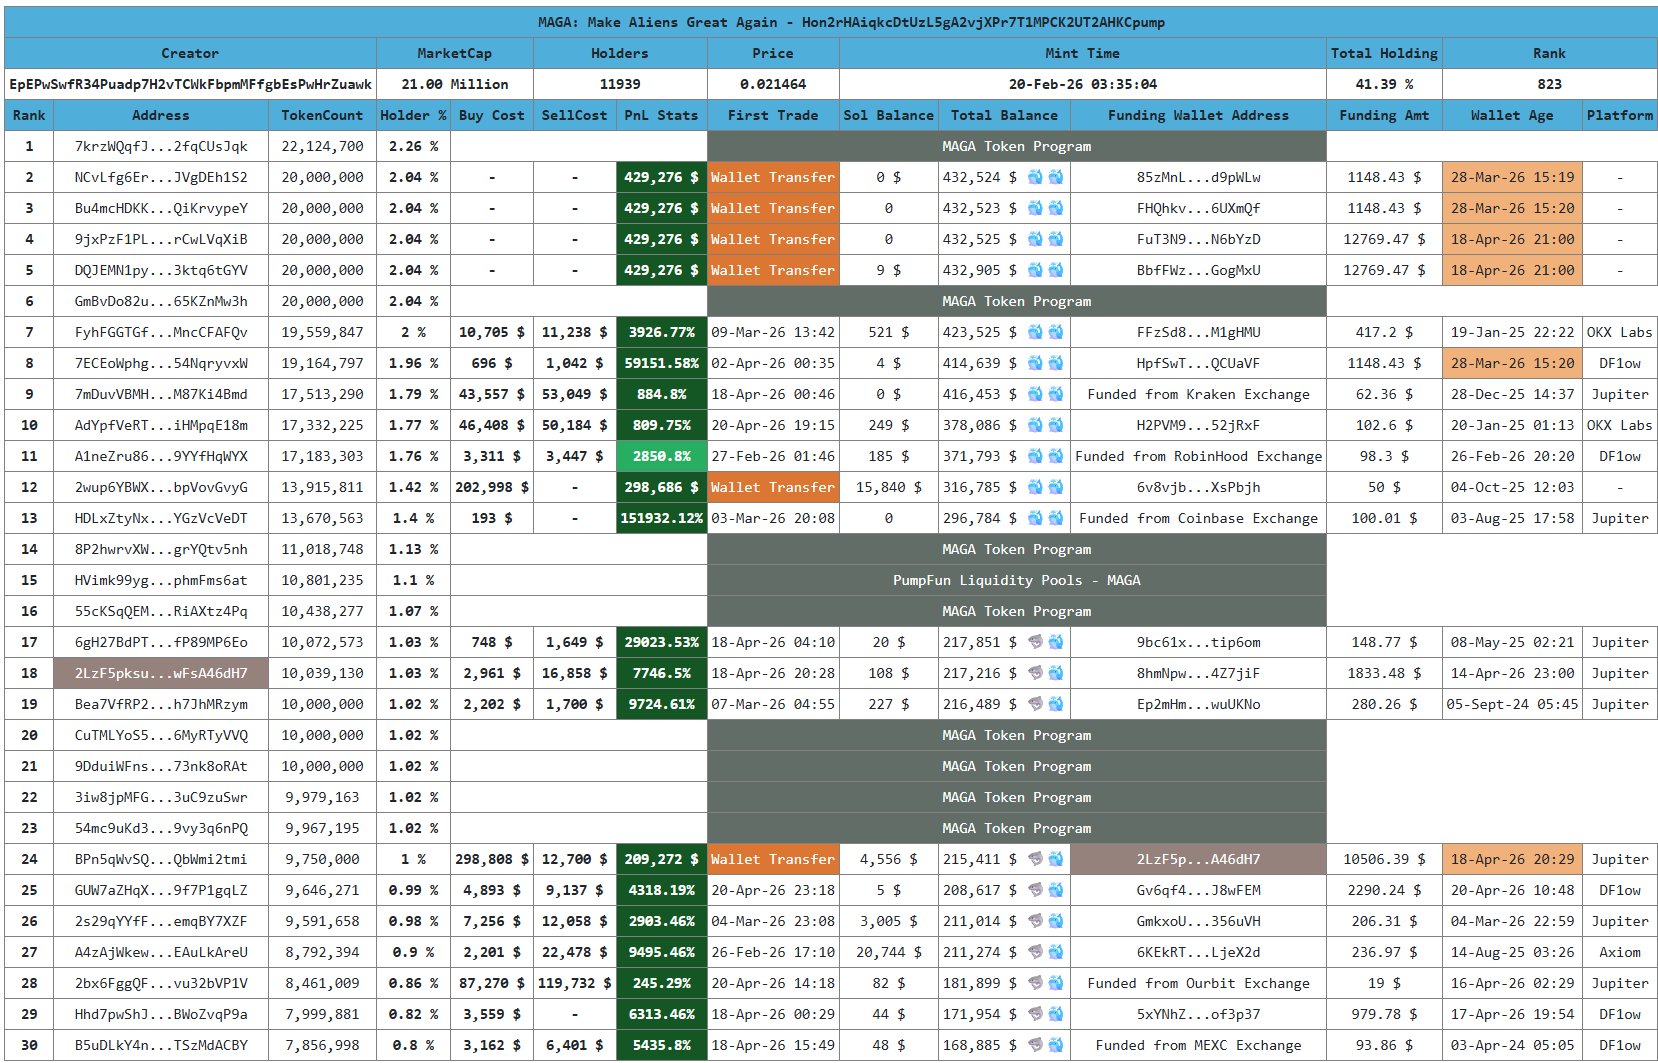
Task: Click the PnL Stats column header
Action: 661,115
